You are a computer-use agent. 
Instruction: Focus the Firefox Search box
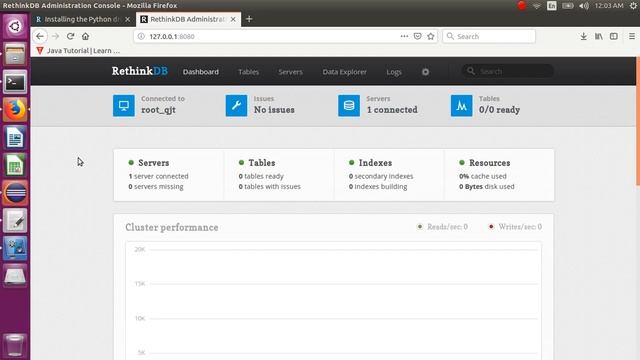489,36
